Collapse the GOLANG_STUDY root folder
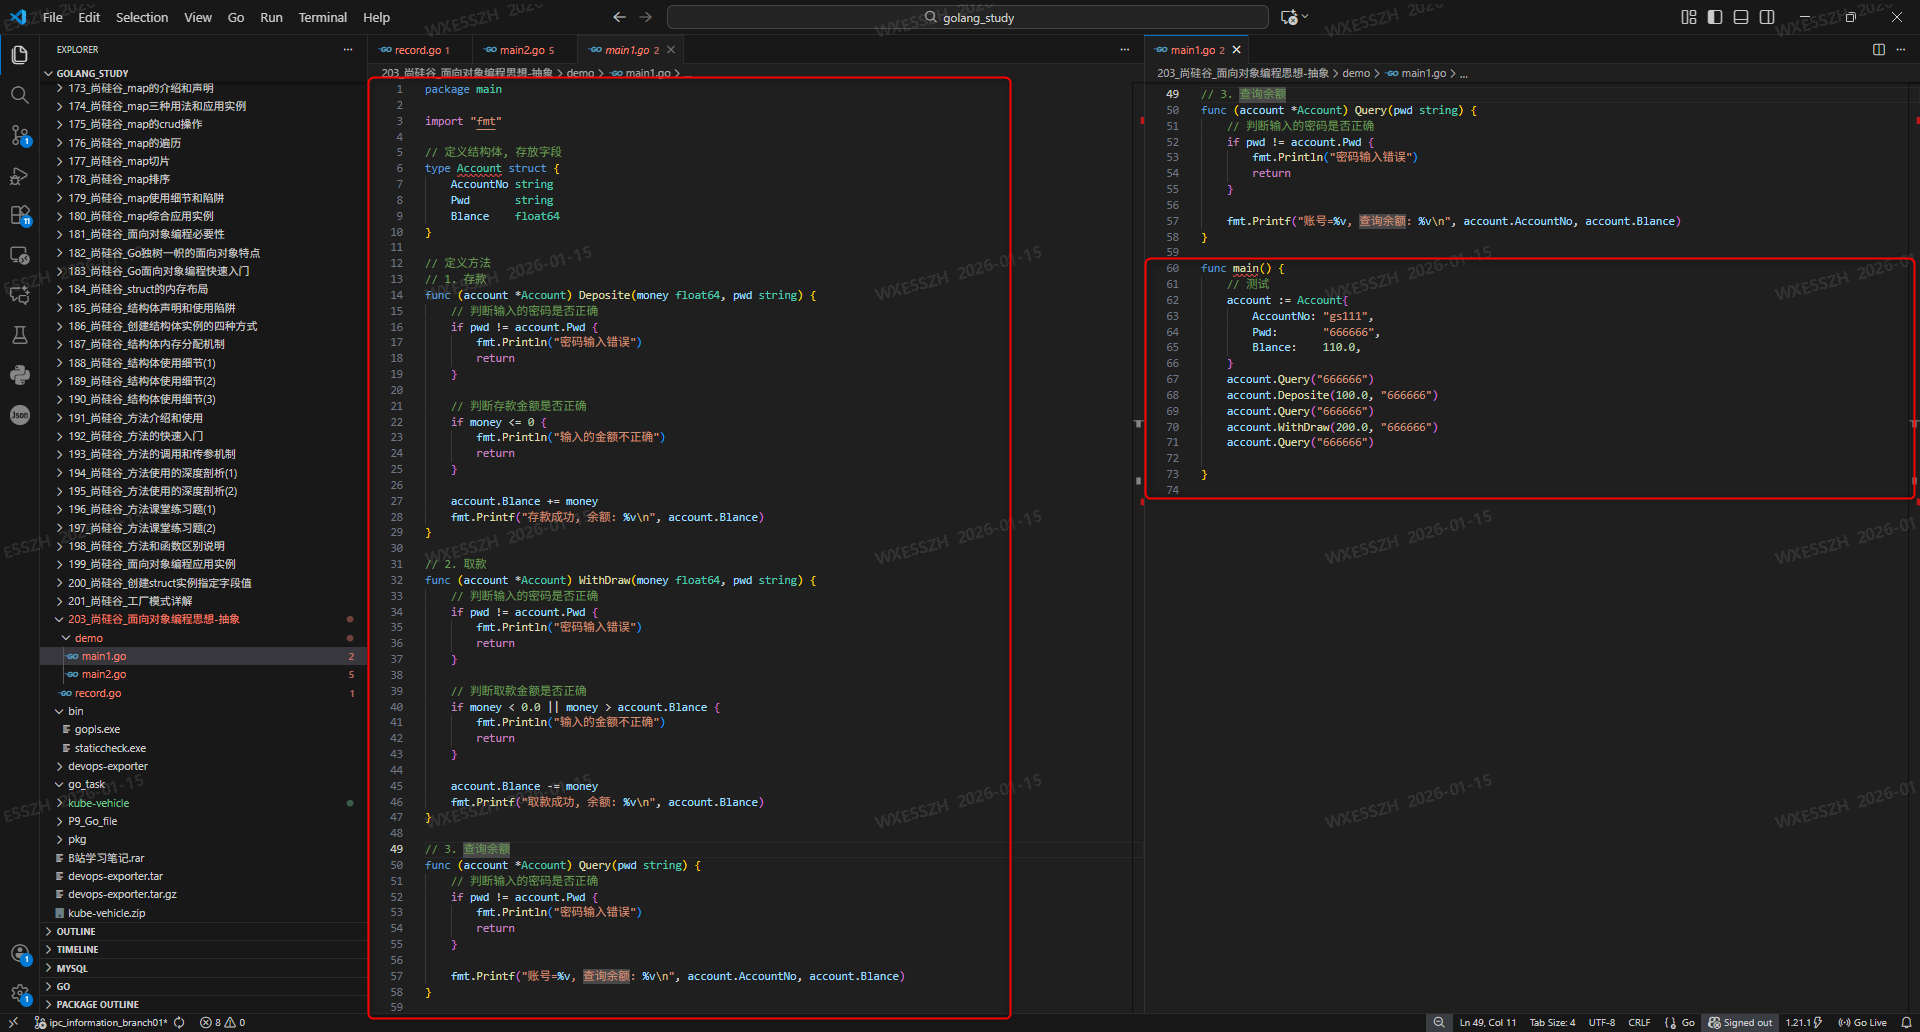The height and width of the screenshot is (1032, 1920). (92, 73)
